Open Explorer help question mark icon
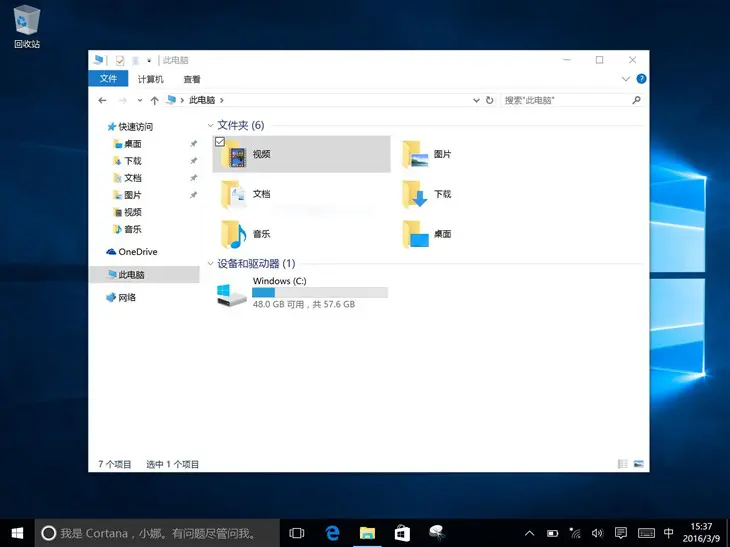The width and height of the screenshot is (730, 547). (x=641, y=79)
